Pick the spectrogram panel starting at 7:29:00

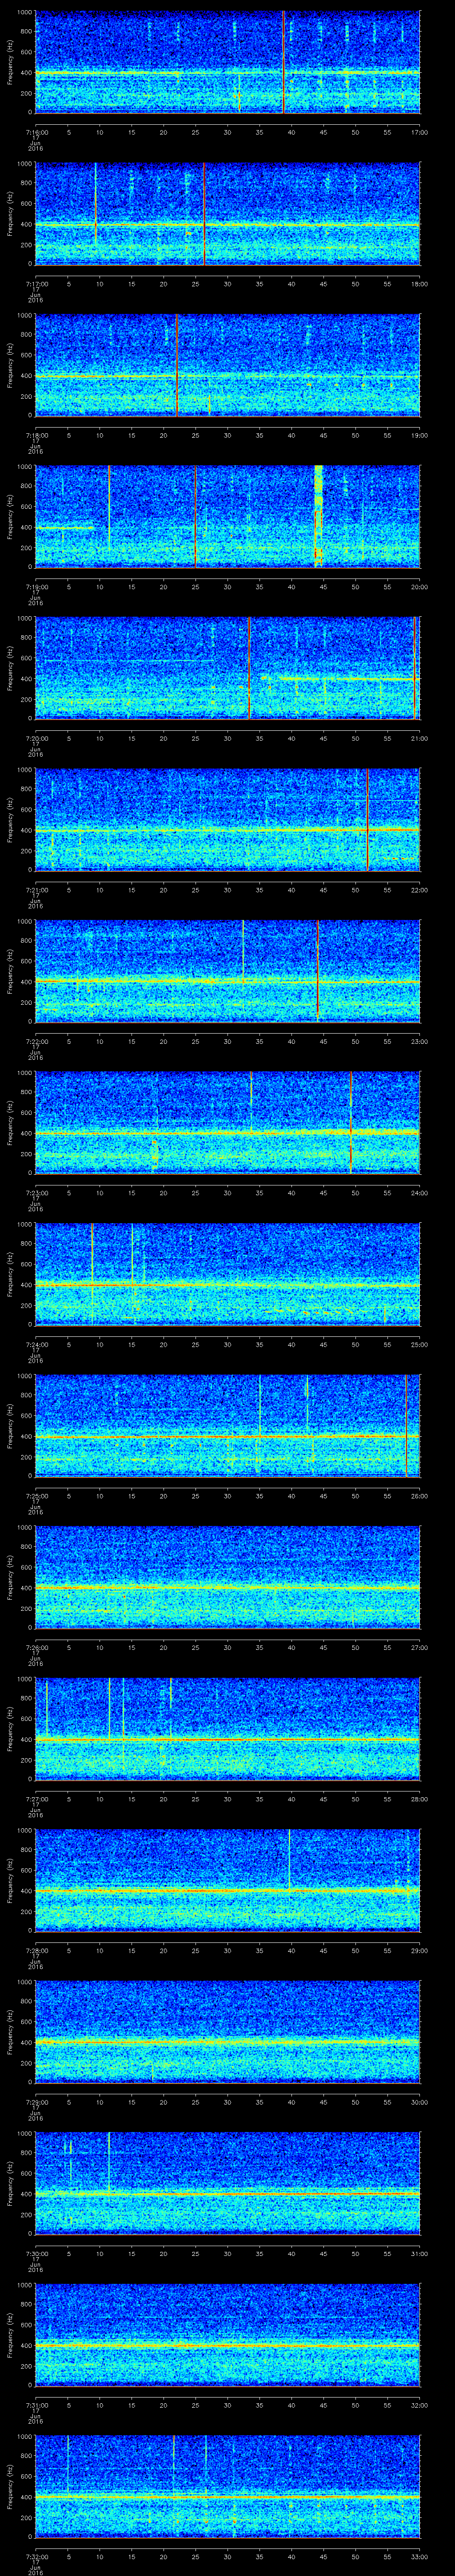228,2033
